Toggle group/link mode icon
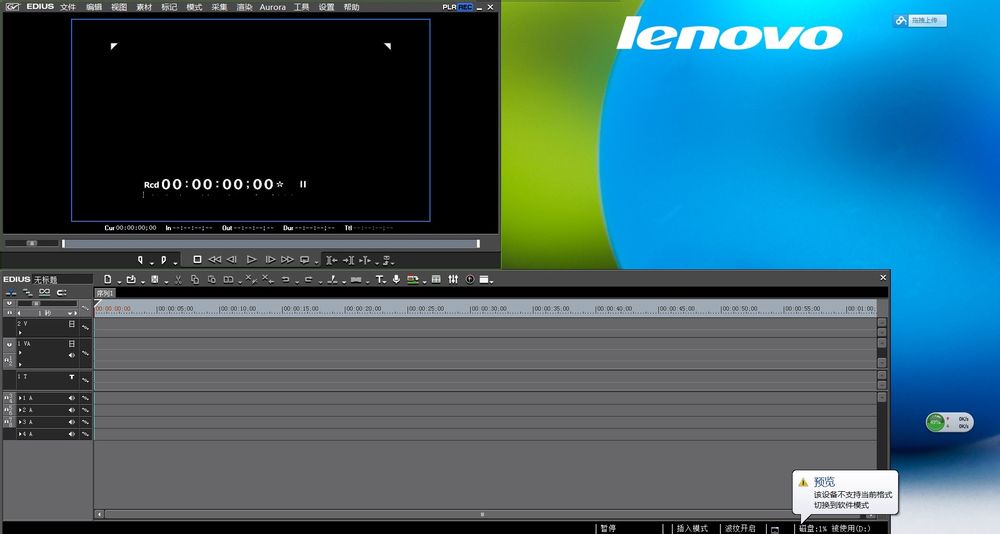1000x534 pixels. point(45,292)
